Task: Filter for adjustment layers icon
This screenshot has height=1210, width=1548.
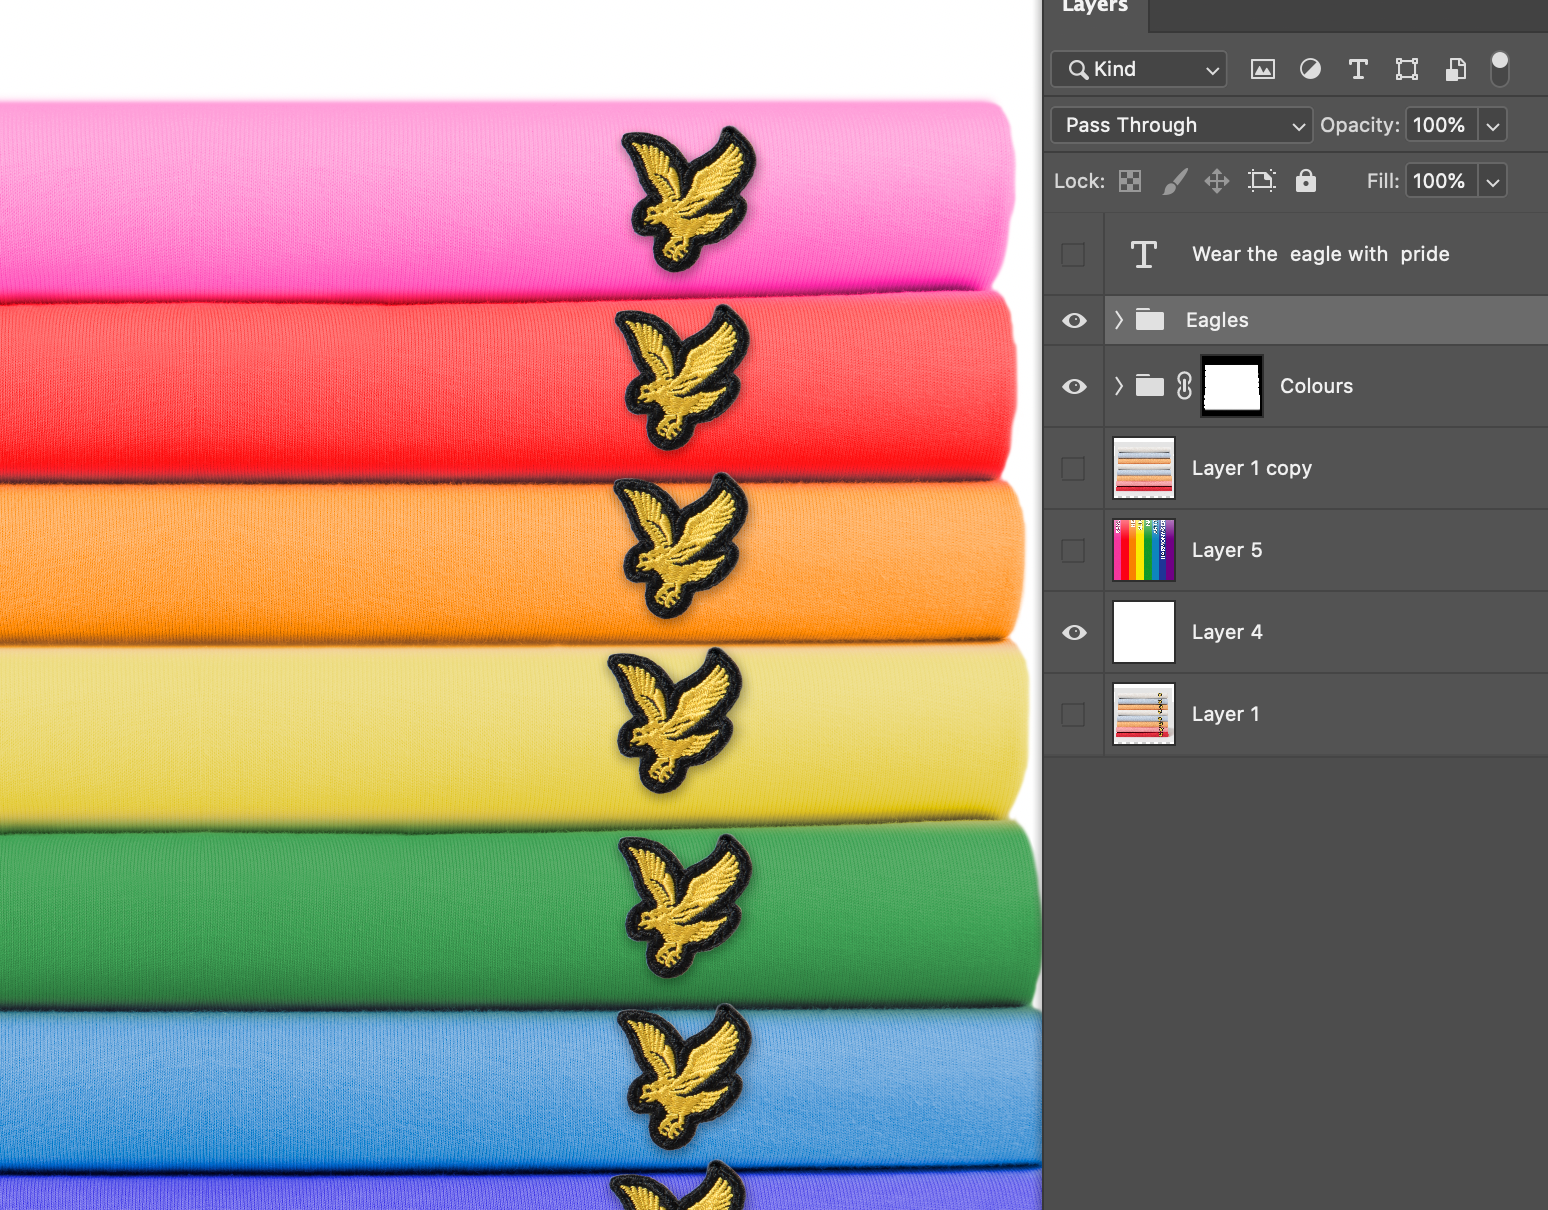Action: (x=1310, y=69)
